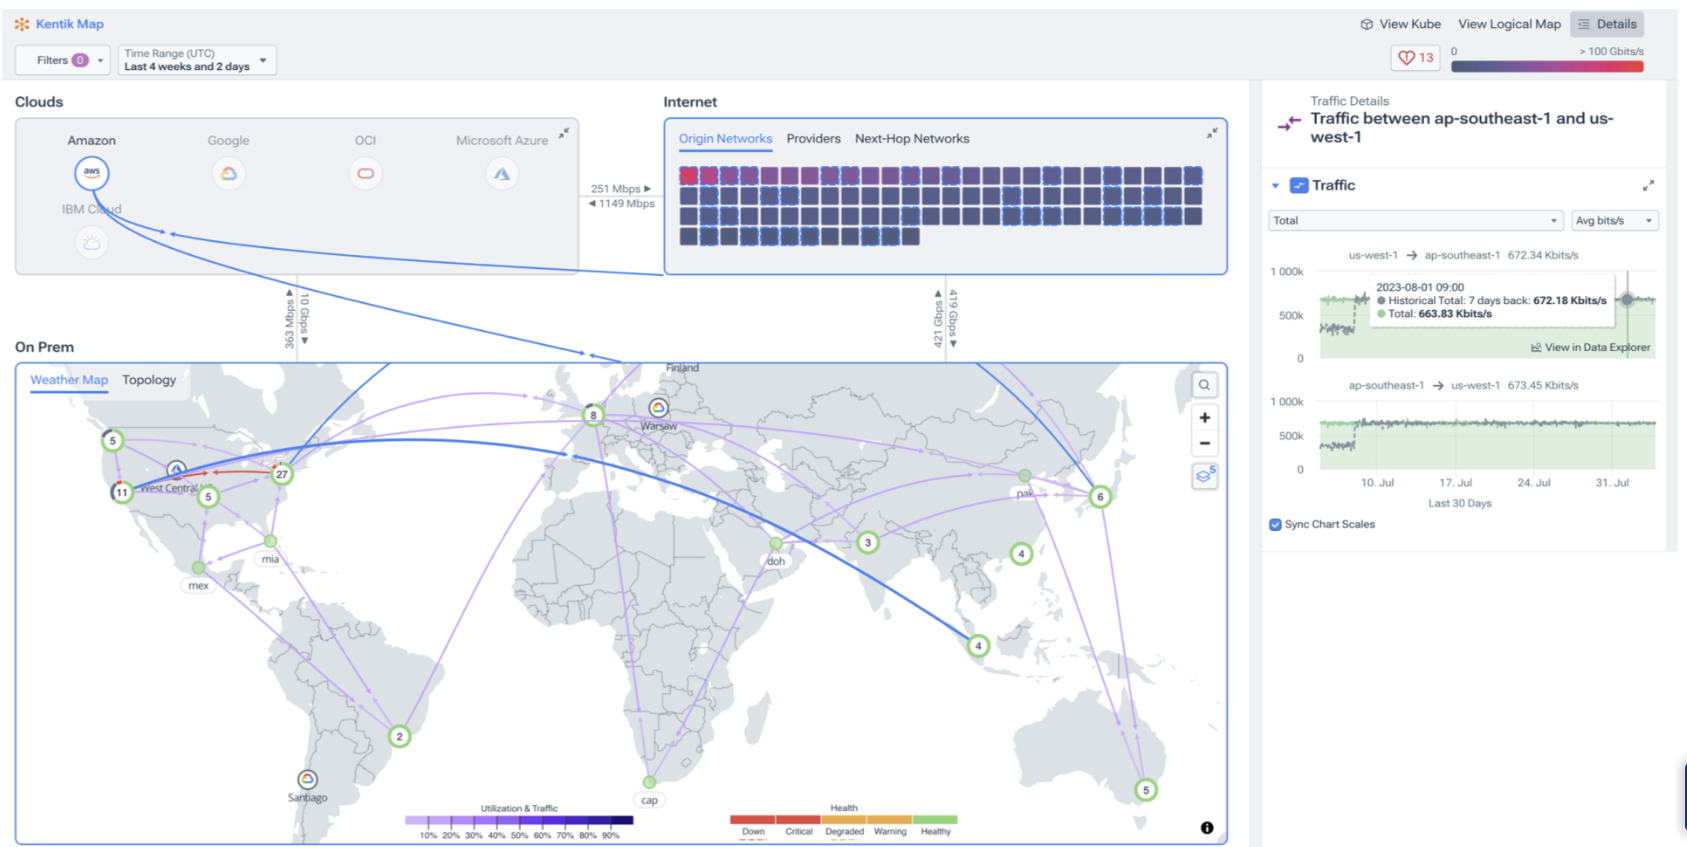Open the Avg bits/s dropdown
The image size is (1687, 847).
click(1614, 220)
